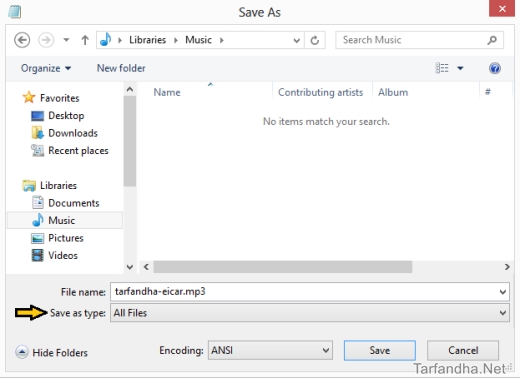Screen dimensions: 520x378
Task: Change the view layout icon
Action: [x=442, y=68]
